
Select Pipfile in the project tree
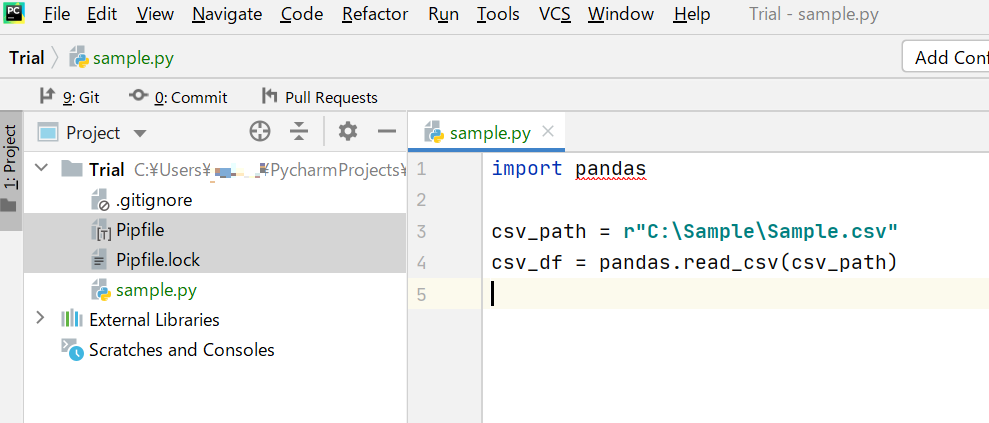[214, 230]
